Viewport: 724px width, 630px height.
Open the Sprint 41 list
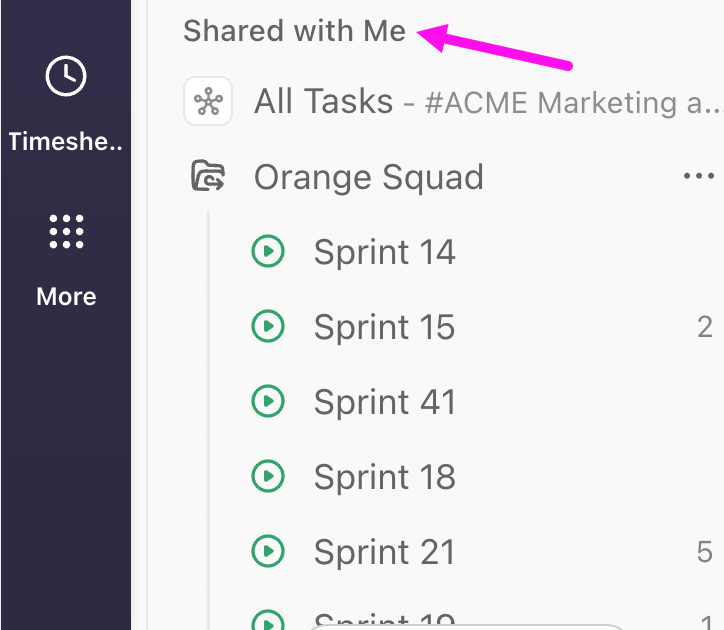pos(384,402)
